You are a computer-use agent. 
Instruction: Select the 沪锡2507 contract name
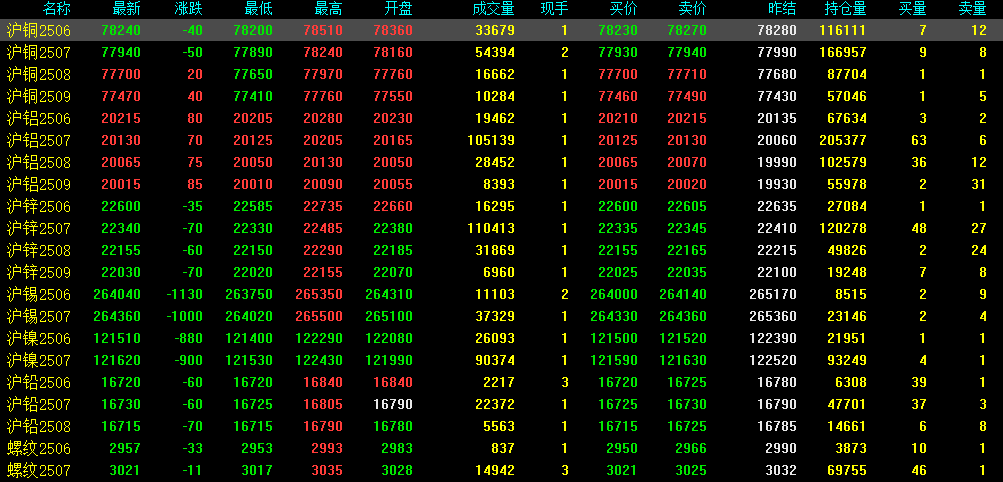pyautogui.click(x=38, y=316)
